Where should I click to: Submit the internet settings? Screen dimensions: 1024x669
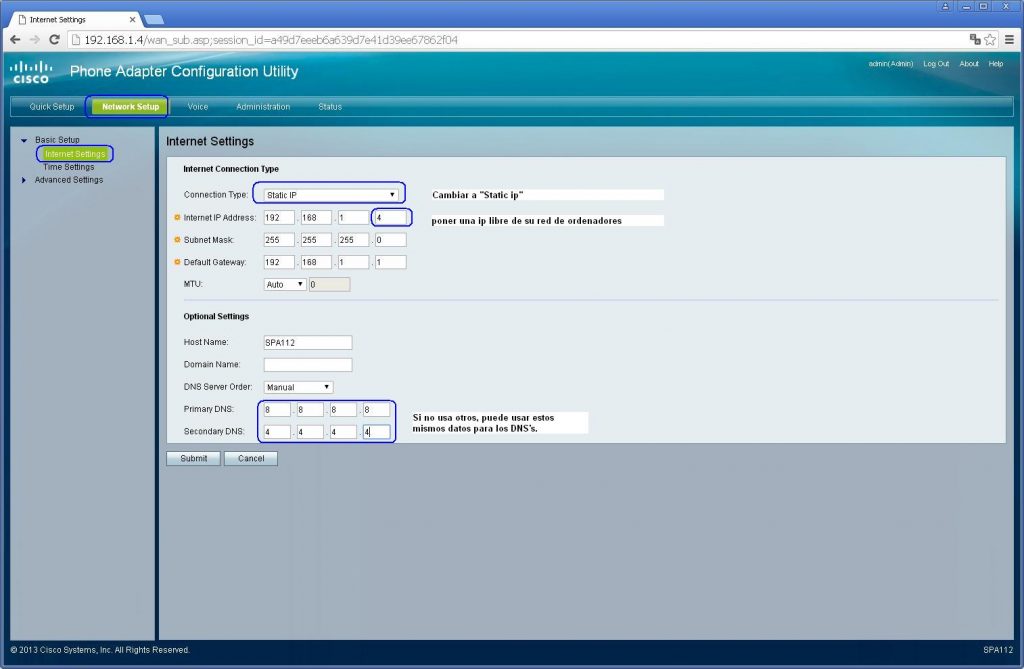point(192,458)
